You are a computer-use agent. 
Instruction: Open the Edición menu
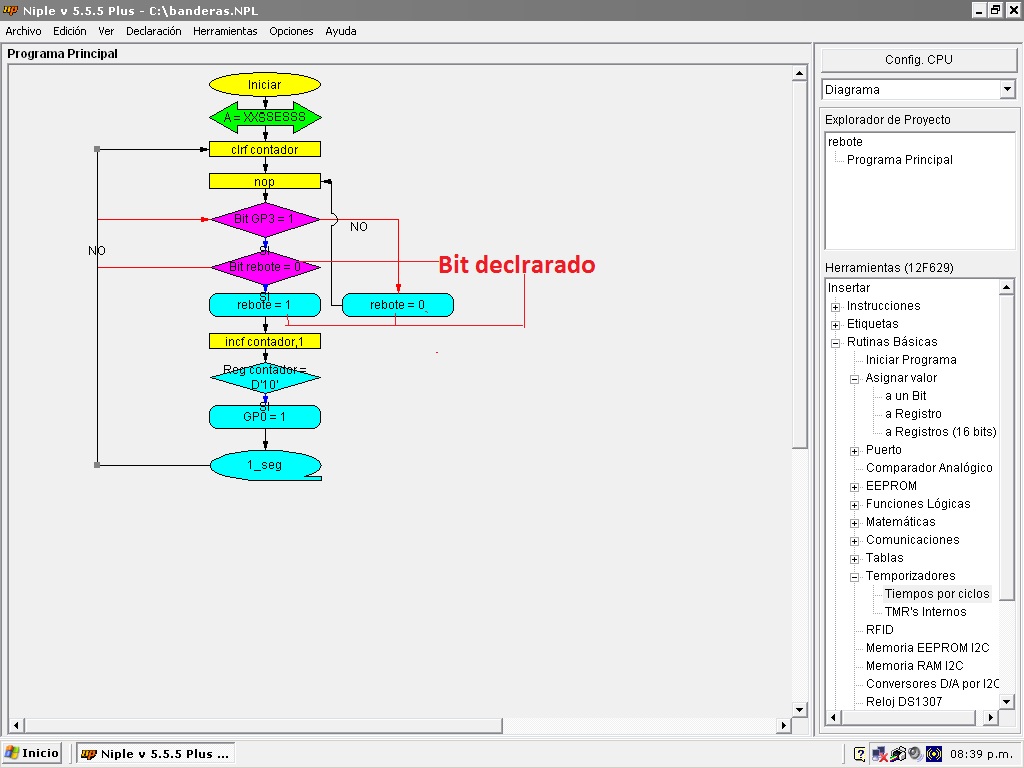pyautogui.click(x=70, y=31)
